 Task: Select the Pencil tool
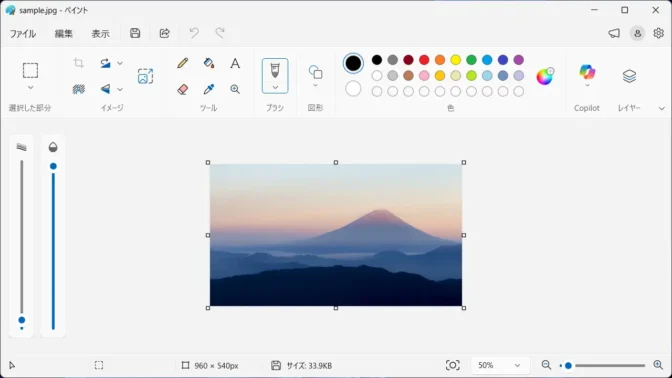tap(183, 63)
